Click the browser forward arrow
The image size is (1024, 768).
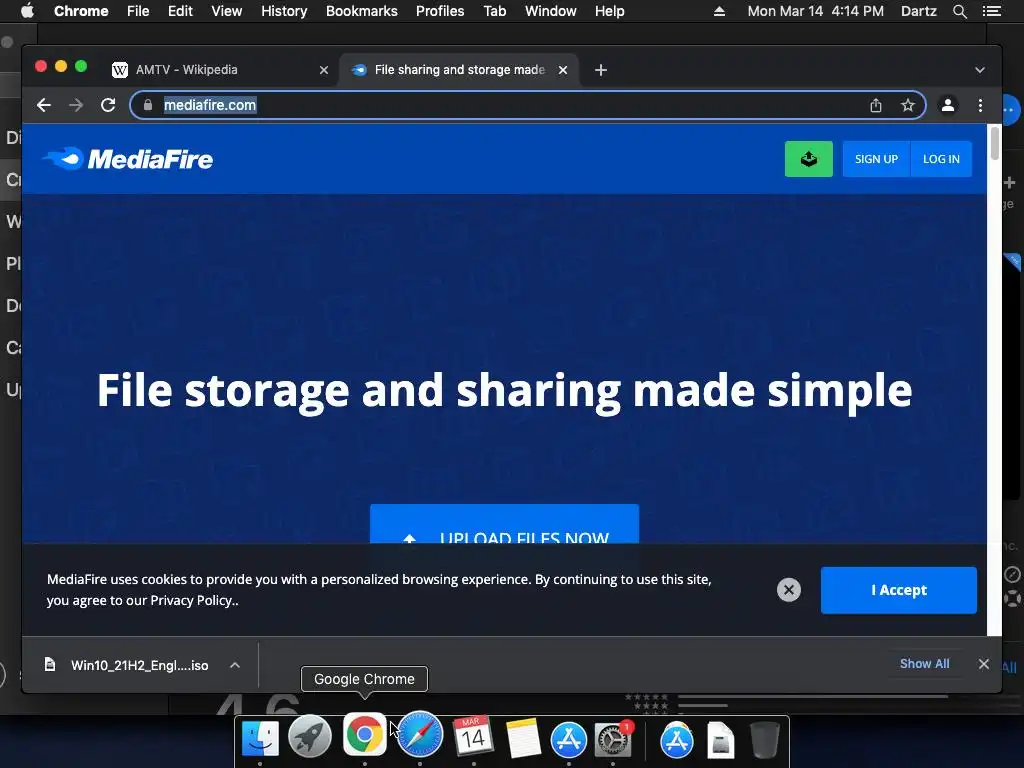(x=76, y=105)
